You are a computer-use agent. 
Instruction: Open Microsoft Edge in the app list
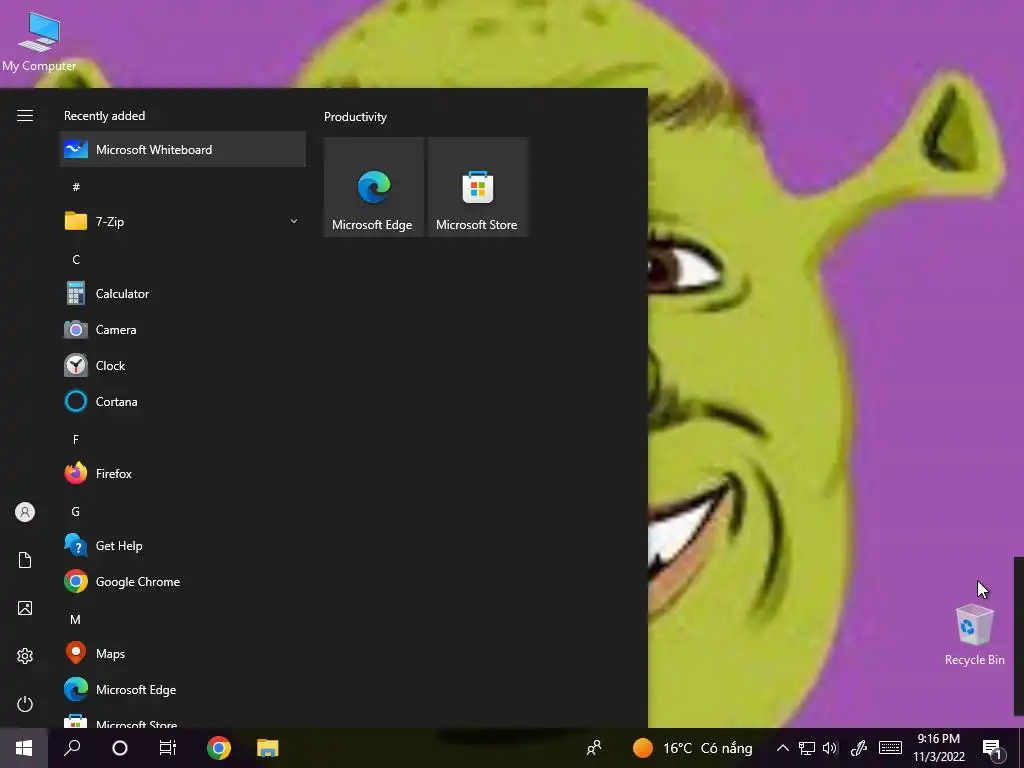[183, 690]
